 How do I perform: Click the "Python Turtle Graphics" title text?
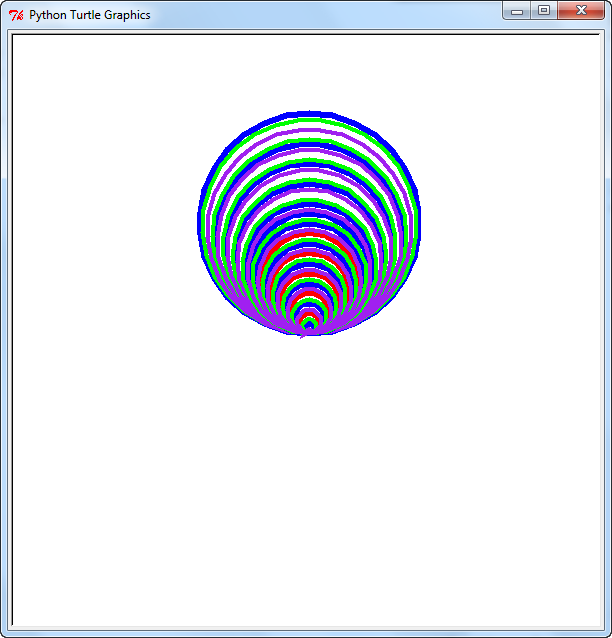(x=90, y=15)
